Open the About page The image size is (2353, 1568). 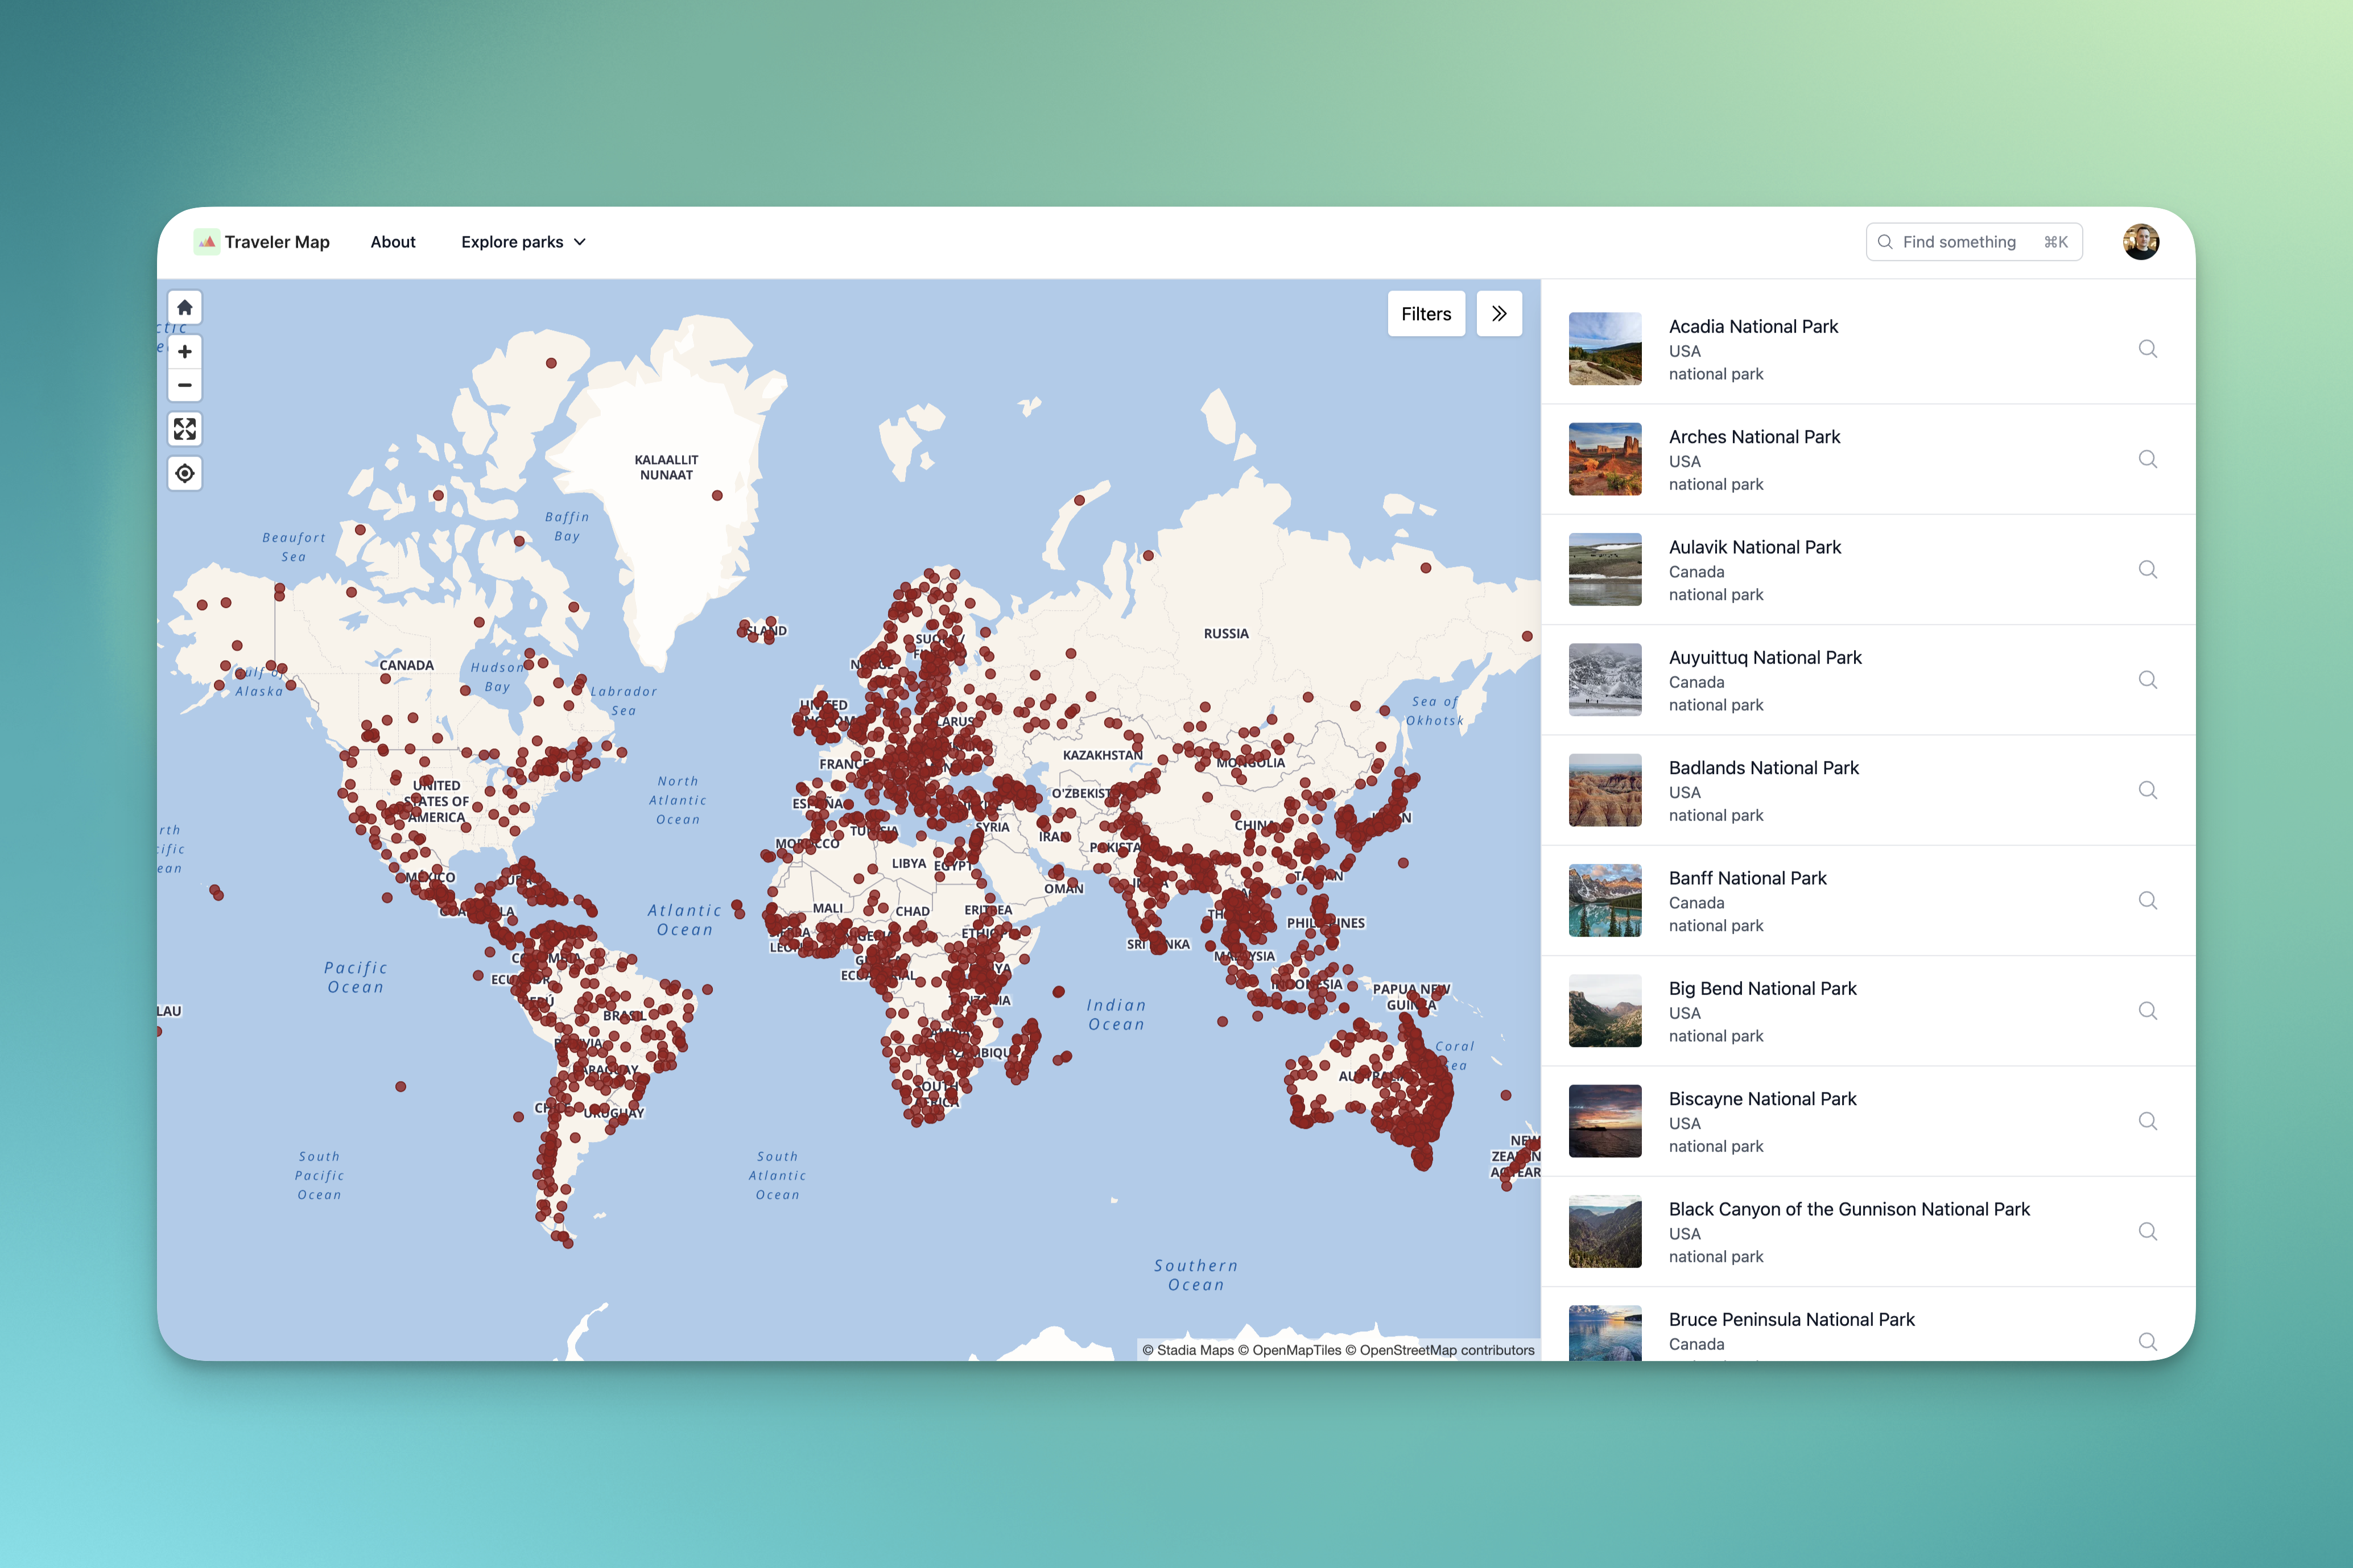pos(393,242)
